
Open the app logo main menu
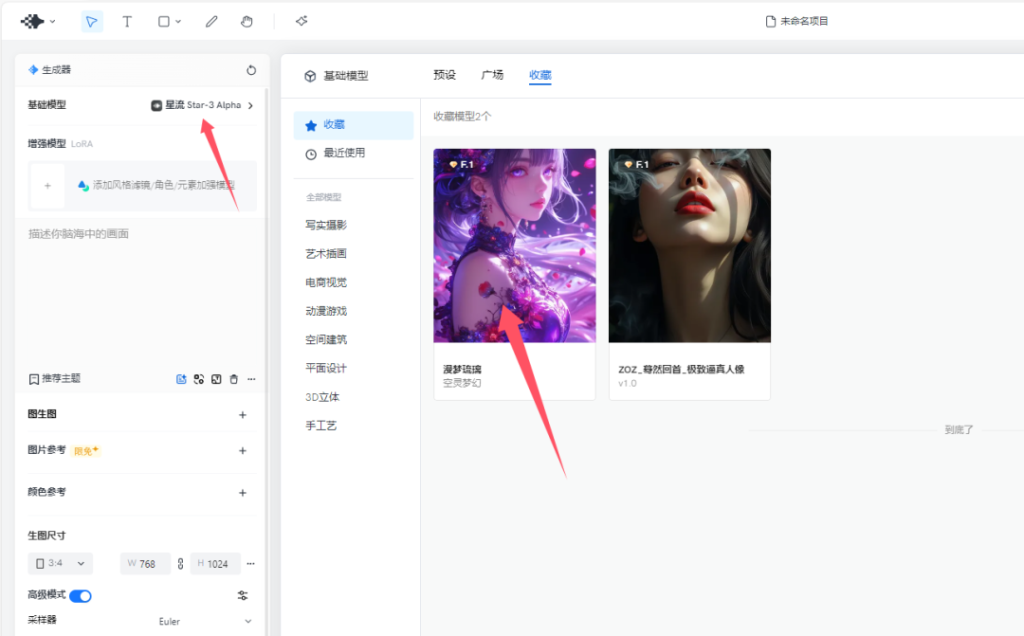[37, 22]
